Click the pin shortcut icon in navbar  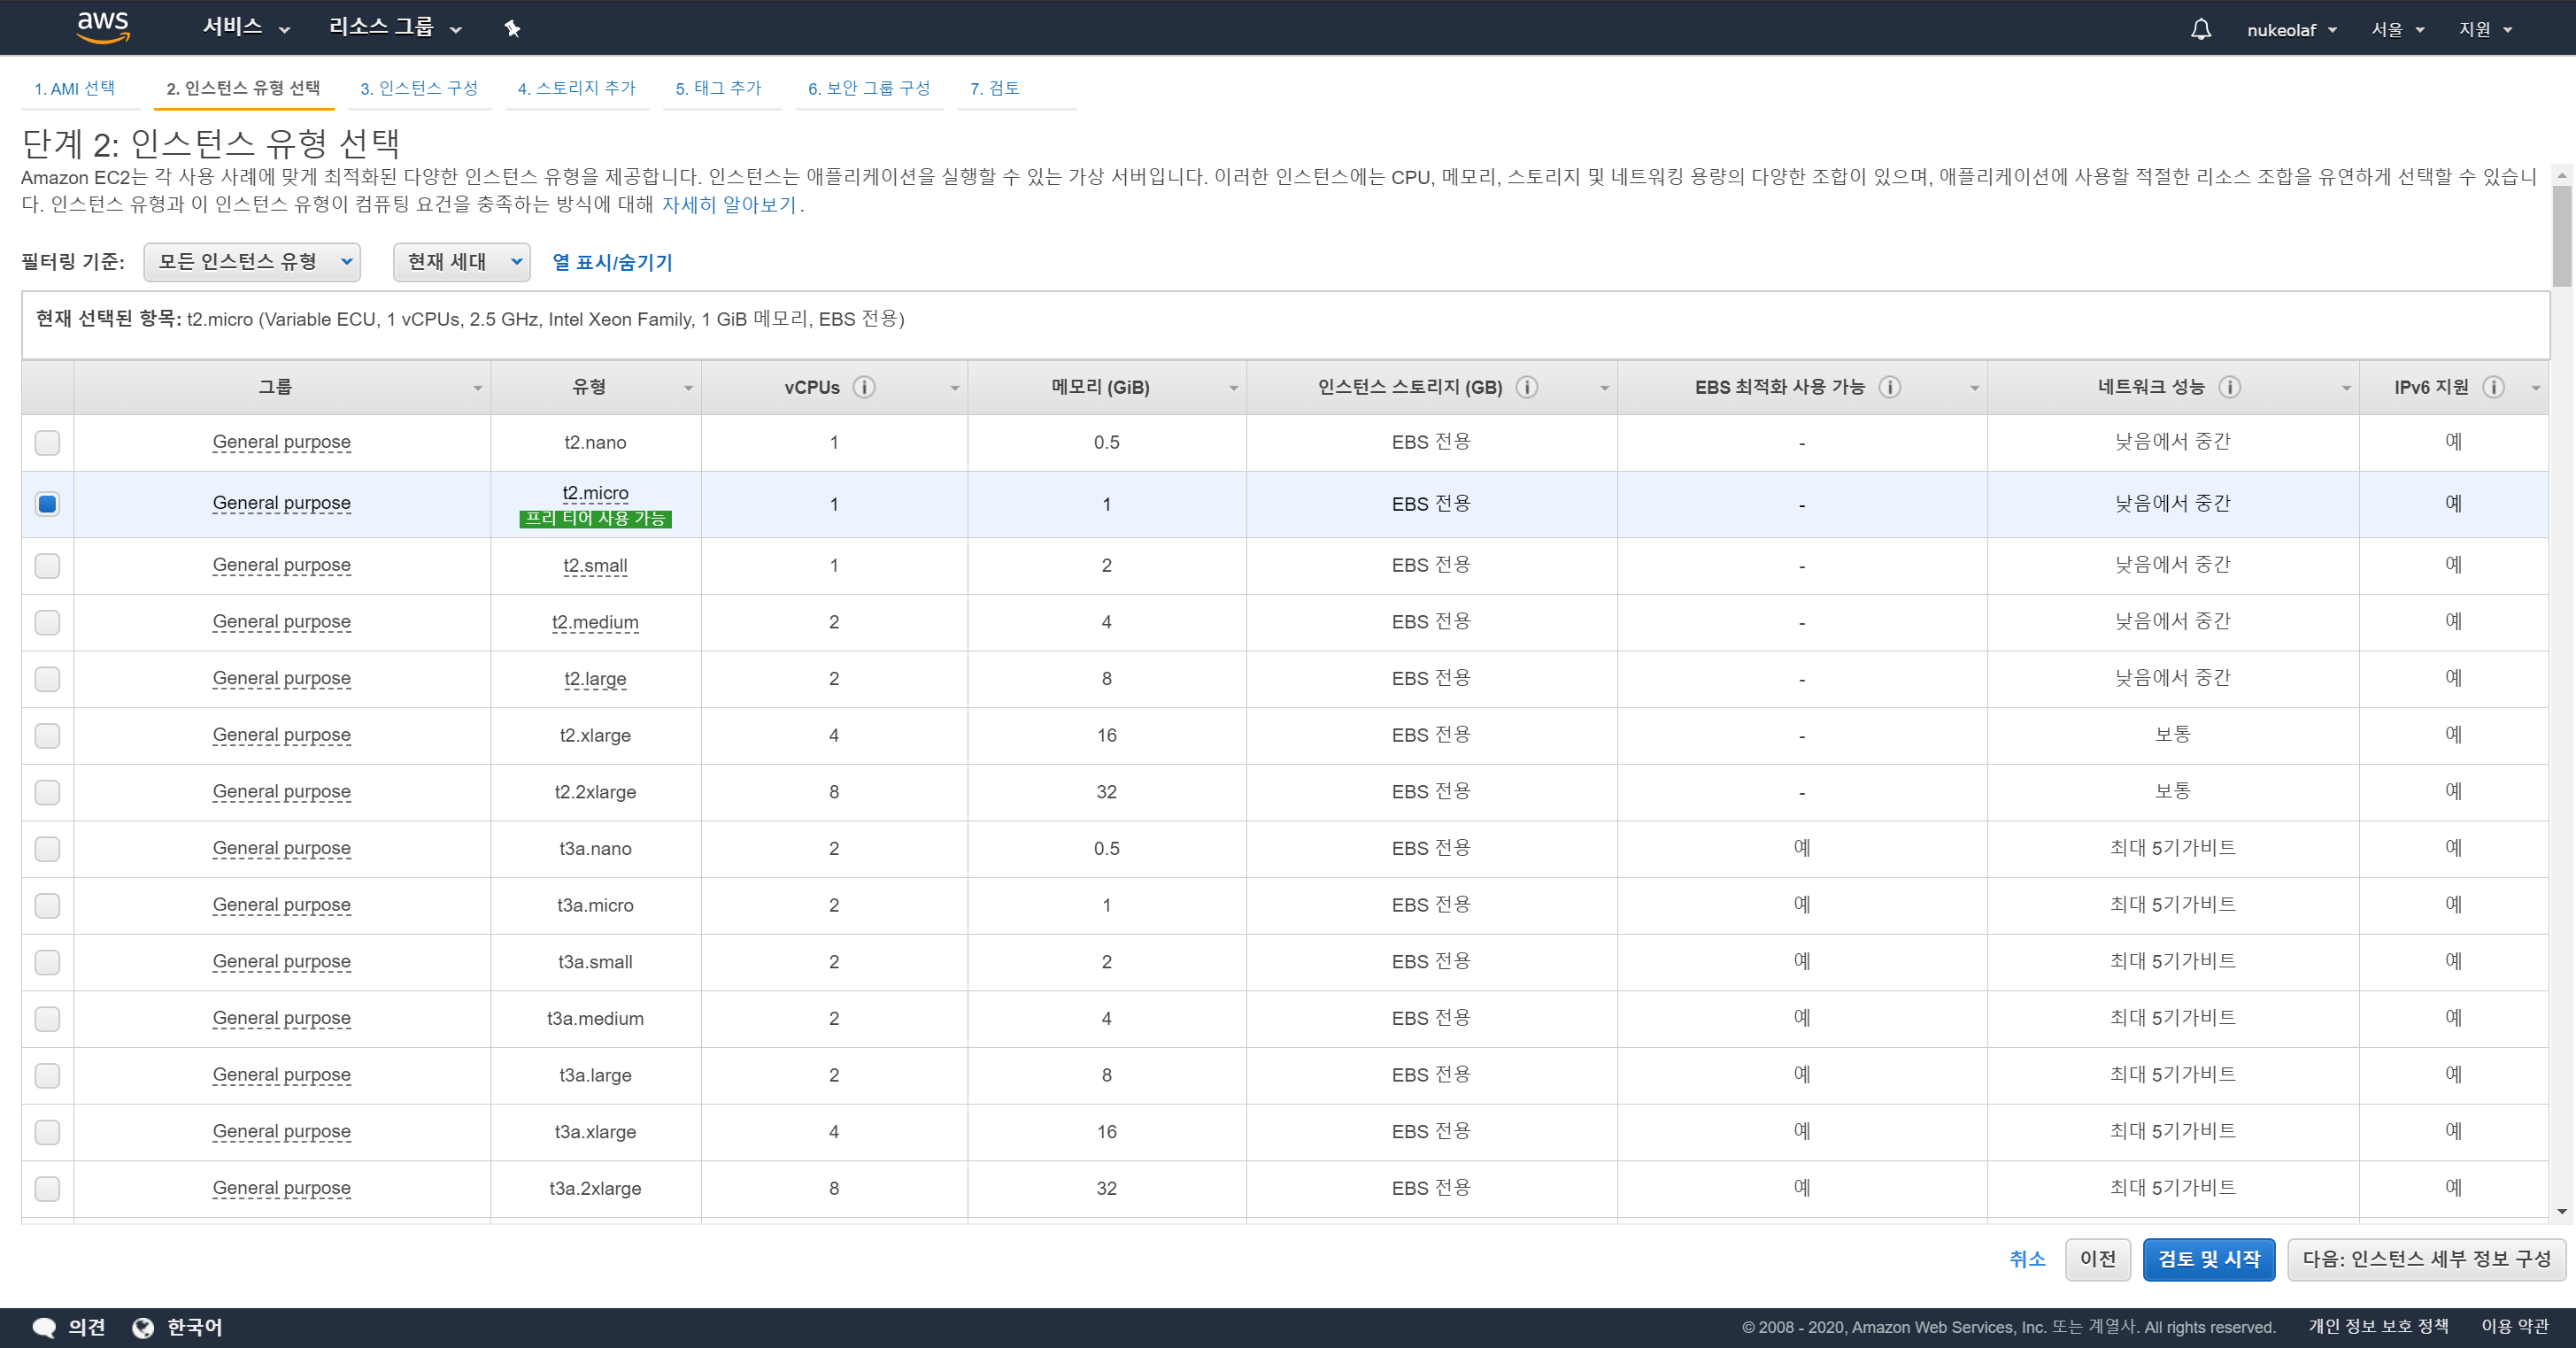[512, 28]
